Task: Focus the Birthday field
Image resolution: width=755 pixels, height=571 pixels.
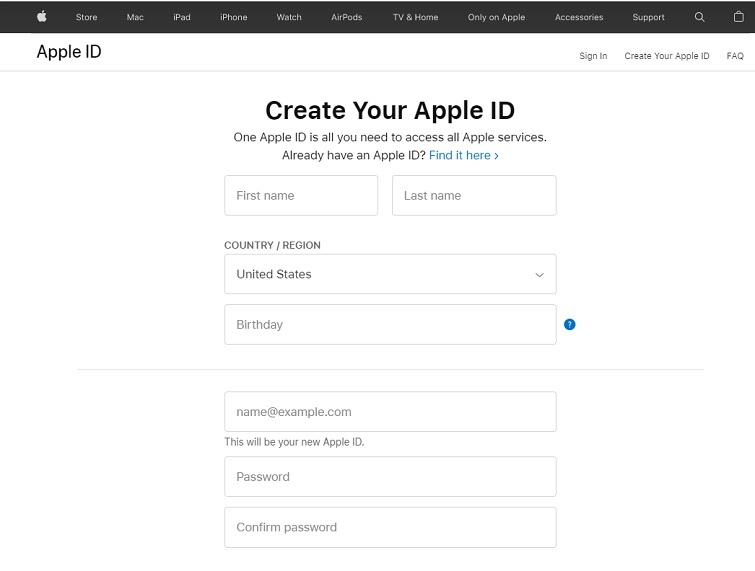Action: click(x=390, y=324)
